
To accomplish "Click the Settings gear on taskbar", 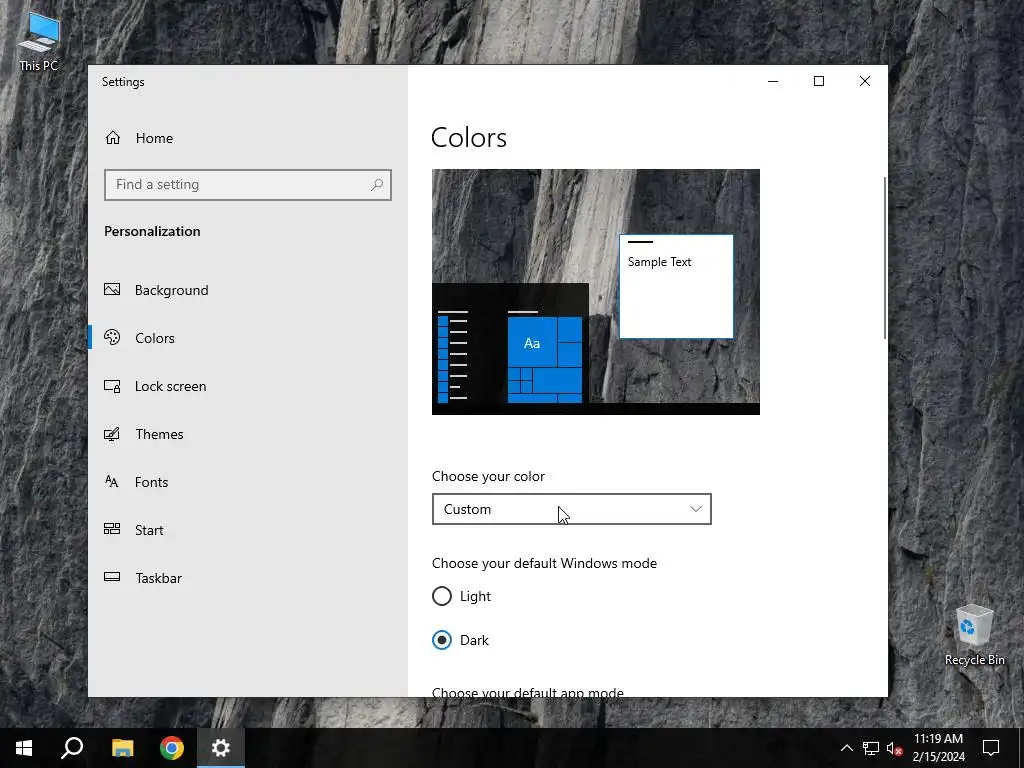I will (221, 748).
